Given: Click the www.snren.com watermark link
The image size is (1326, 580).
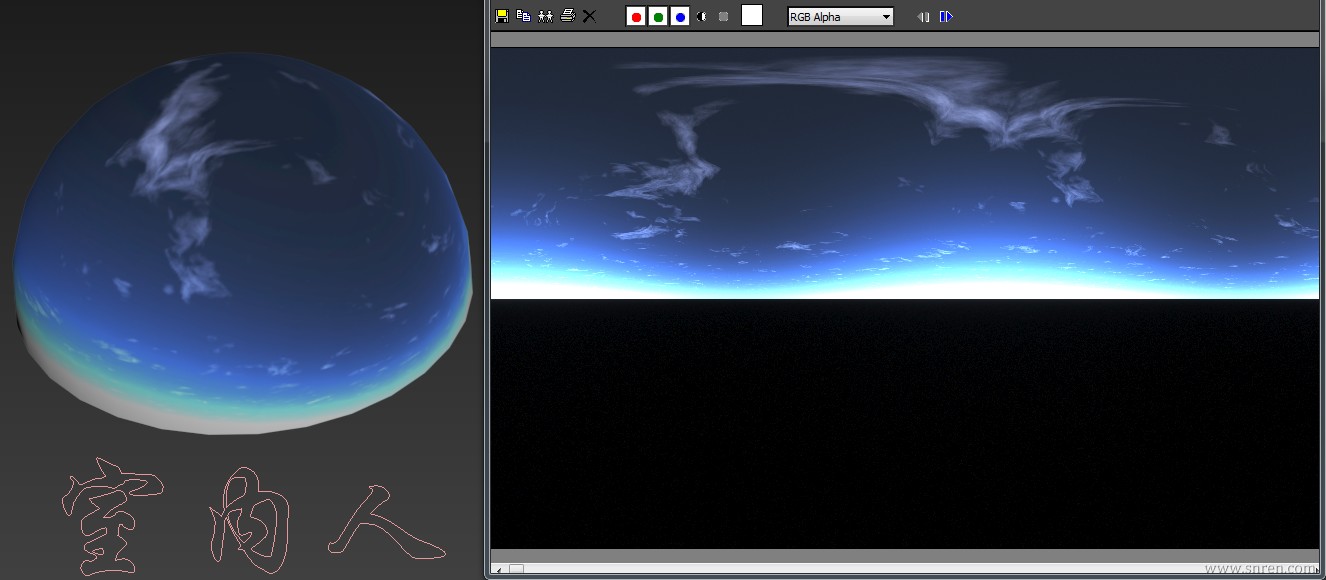Looking at the screenshot, I should [1260, 569].
